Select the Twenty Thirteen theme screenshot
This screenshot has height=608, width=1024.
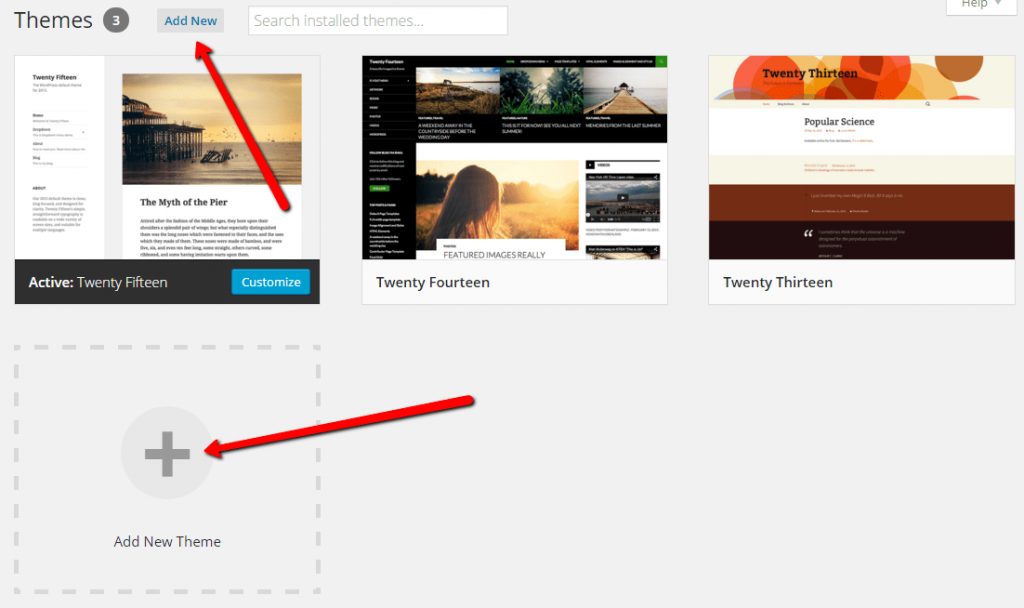(x=861, y=157)
